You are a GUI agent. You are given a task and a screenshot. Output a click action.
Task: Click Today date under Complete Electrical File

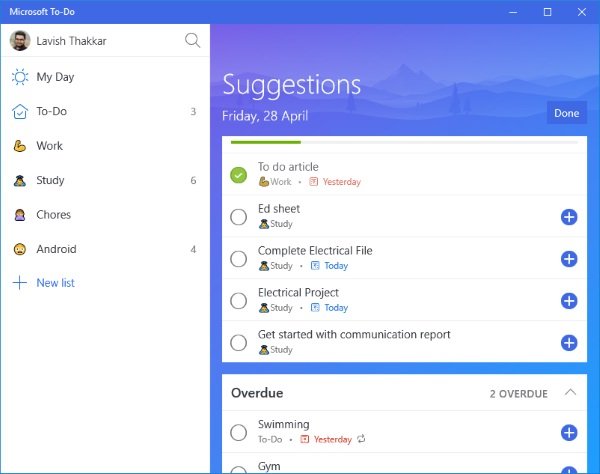point(336,266)
